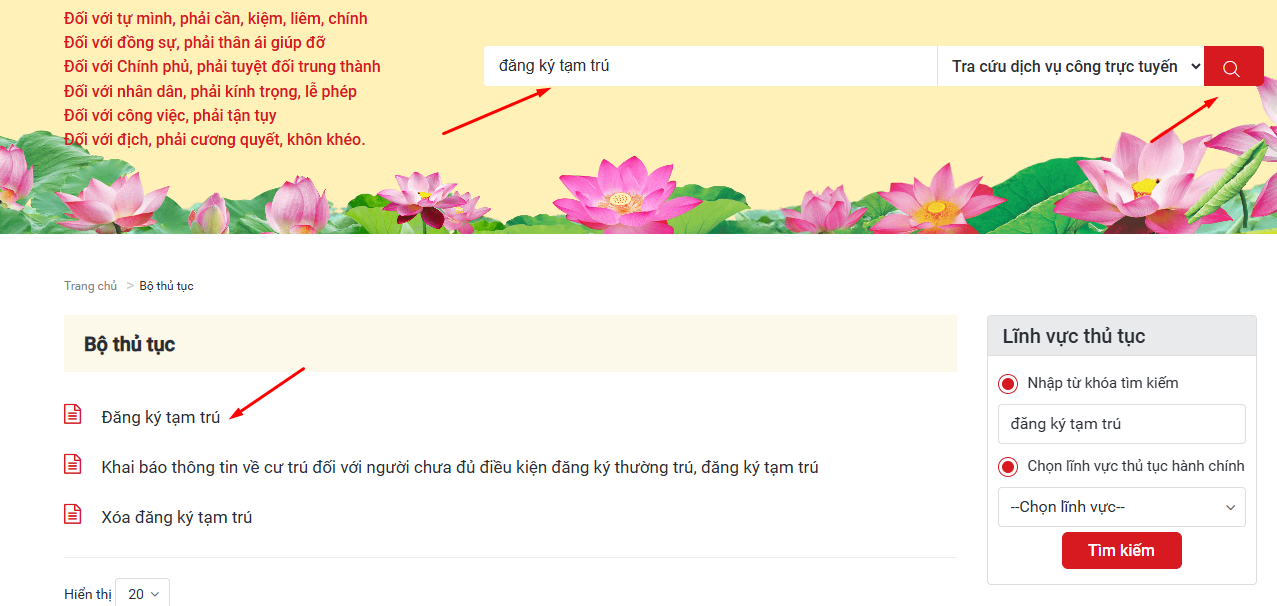Click the Bộ thủ tục section heading
Screen dimensions: 1277x606
click(130, 344)
